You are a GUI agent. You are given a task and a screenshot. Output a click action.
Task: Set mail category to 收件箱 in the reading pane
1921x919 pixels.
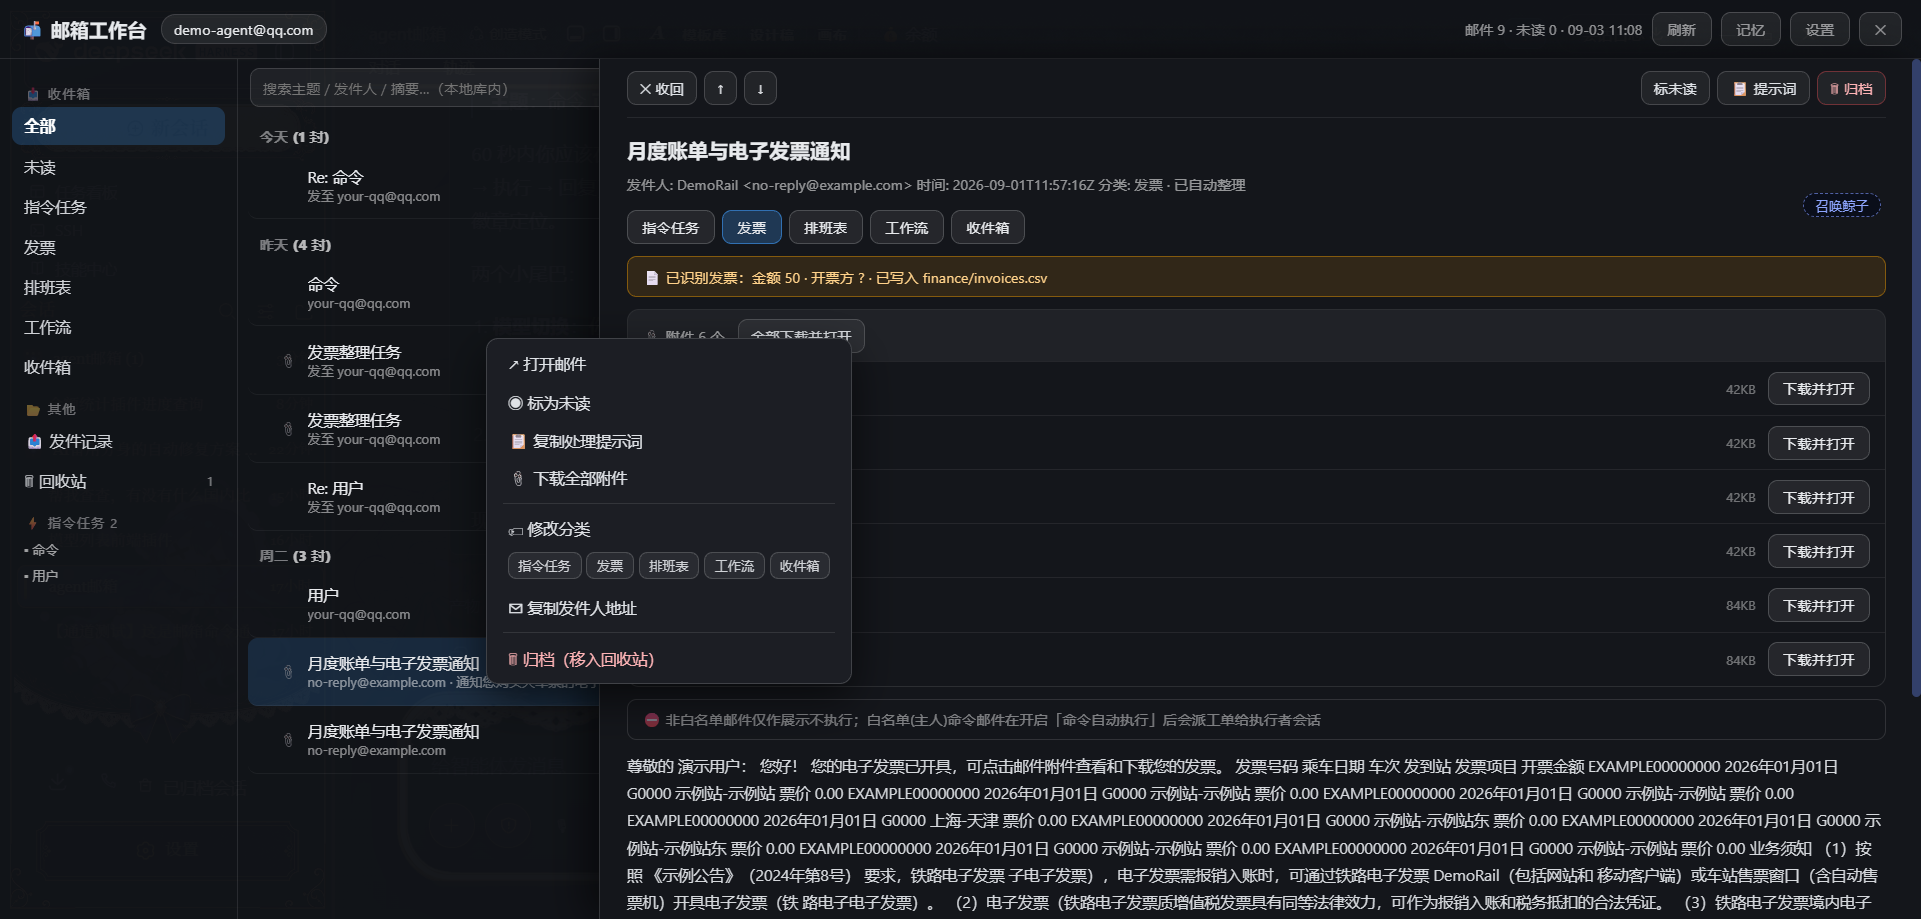click(x=987, y=228)
